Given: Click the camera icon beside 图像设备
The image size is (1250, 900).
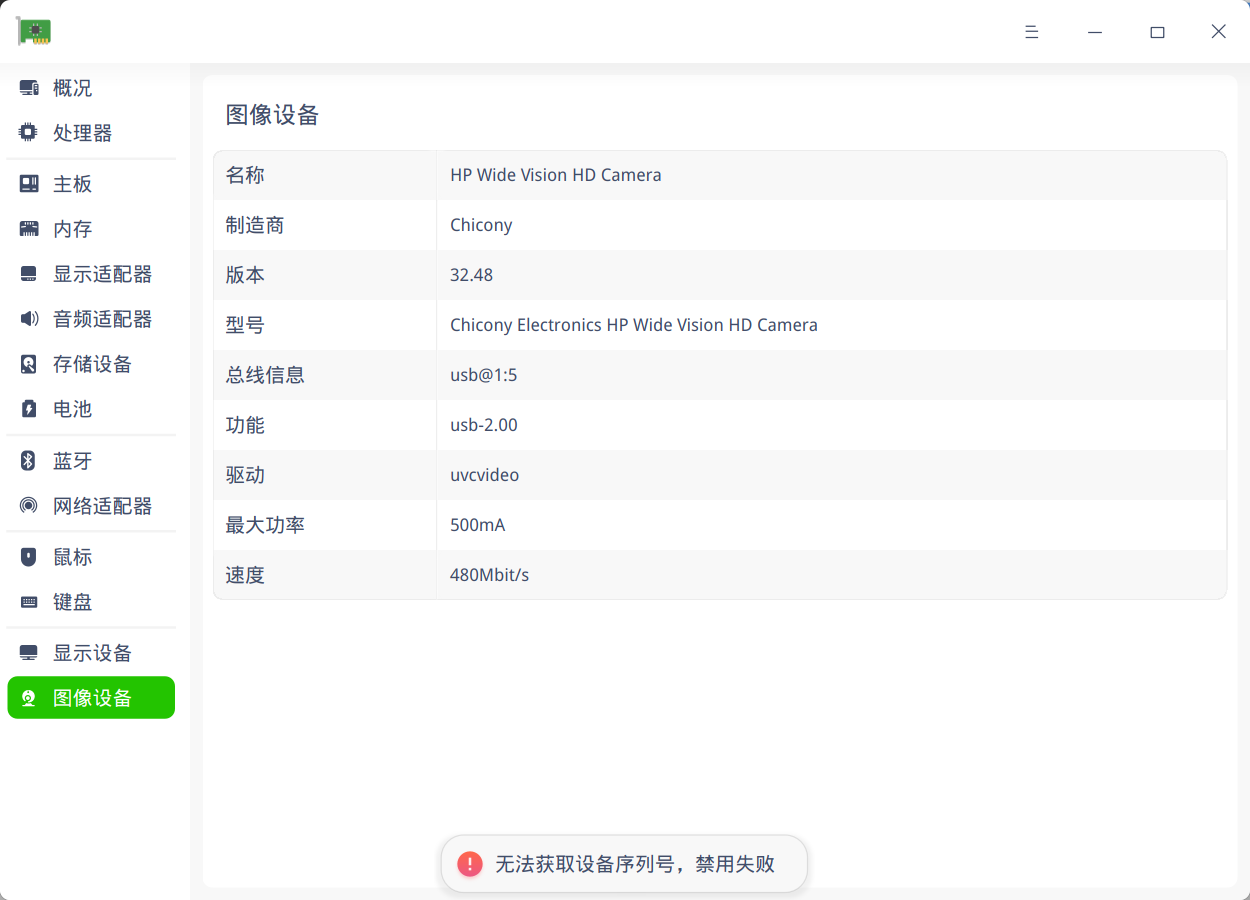Looking at the screenshot, I should pos(29,698).
